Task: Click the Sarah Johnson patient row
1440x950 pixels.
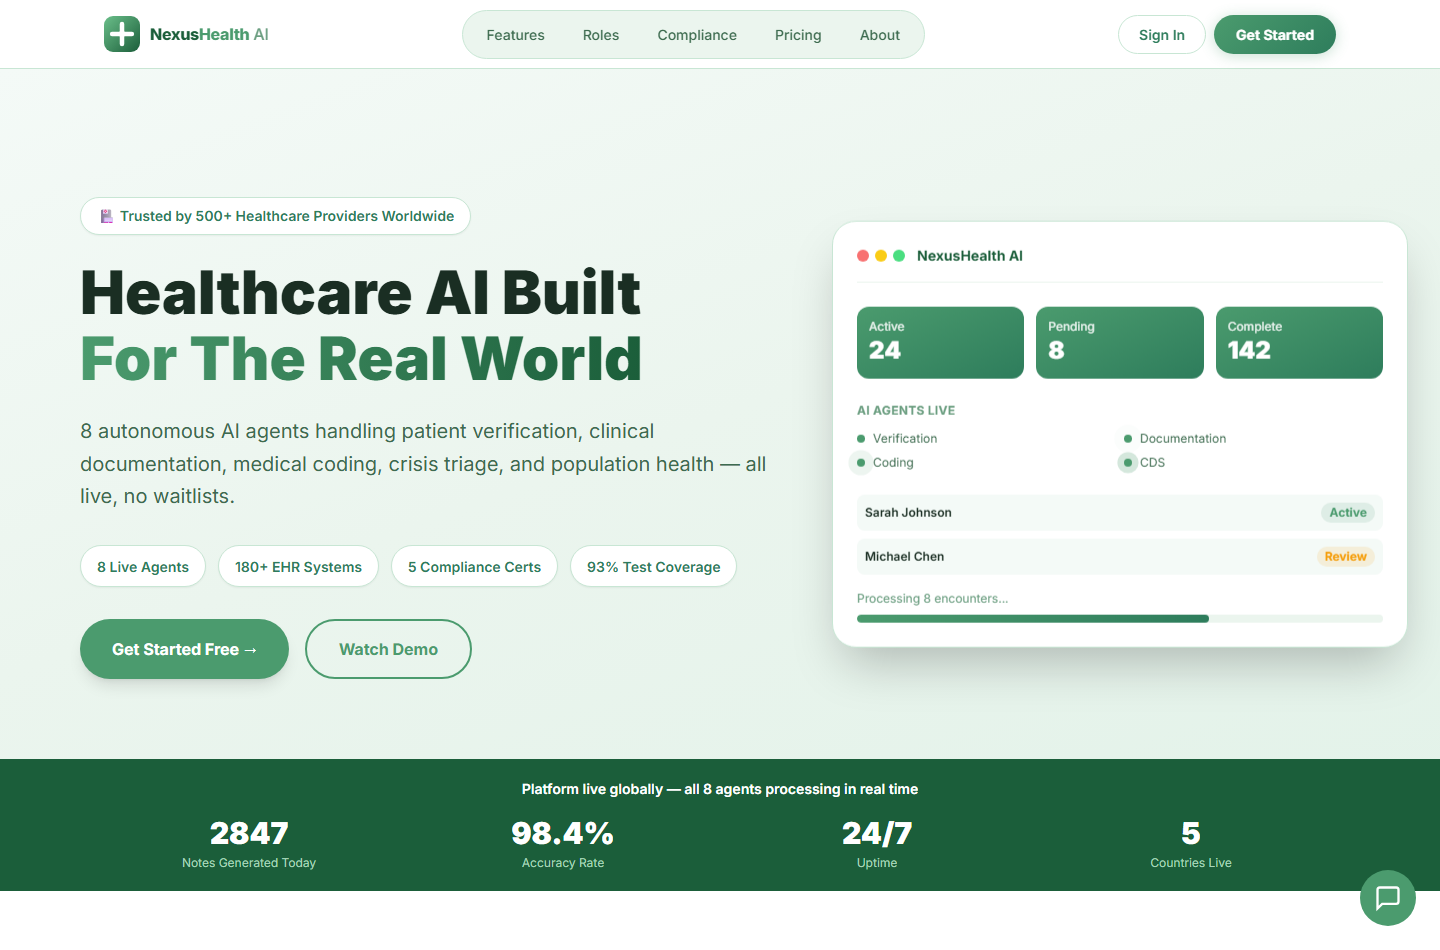Action: (1120, 513)
